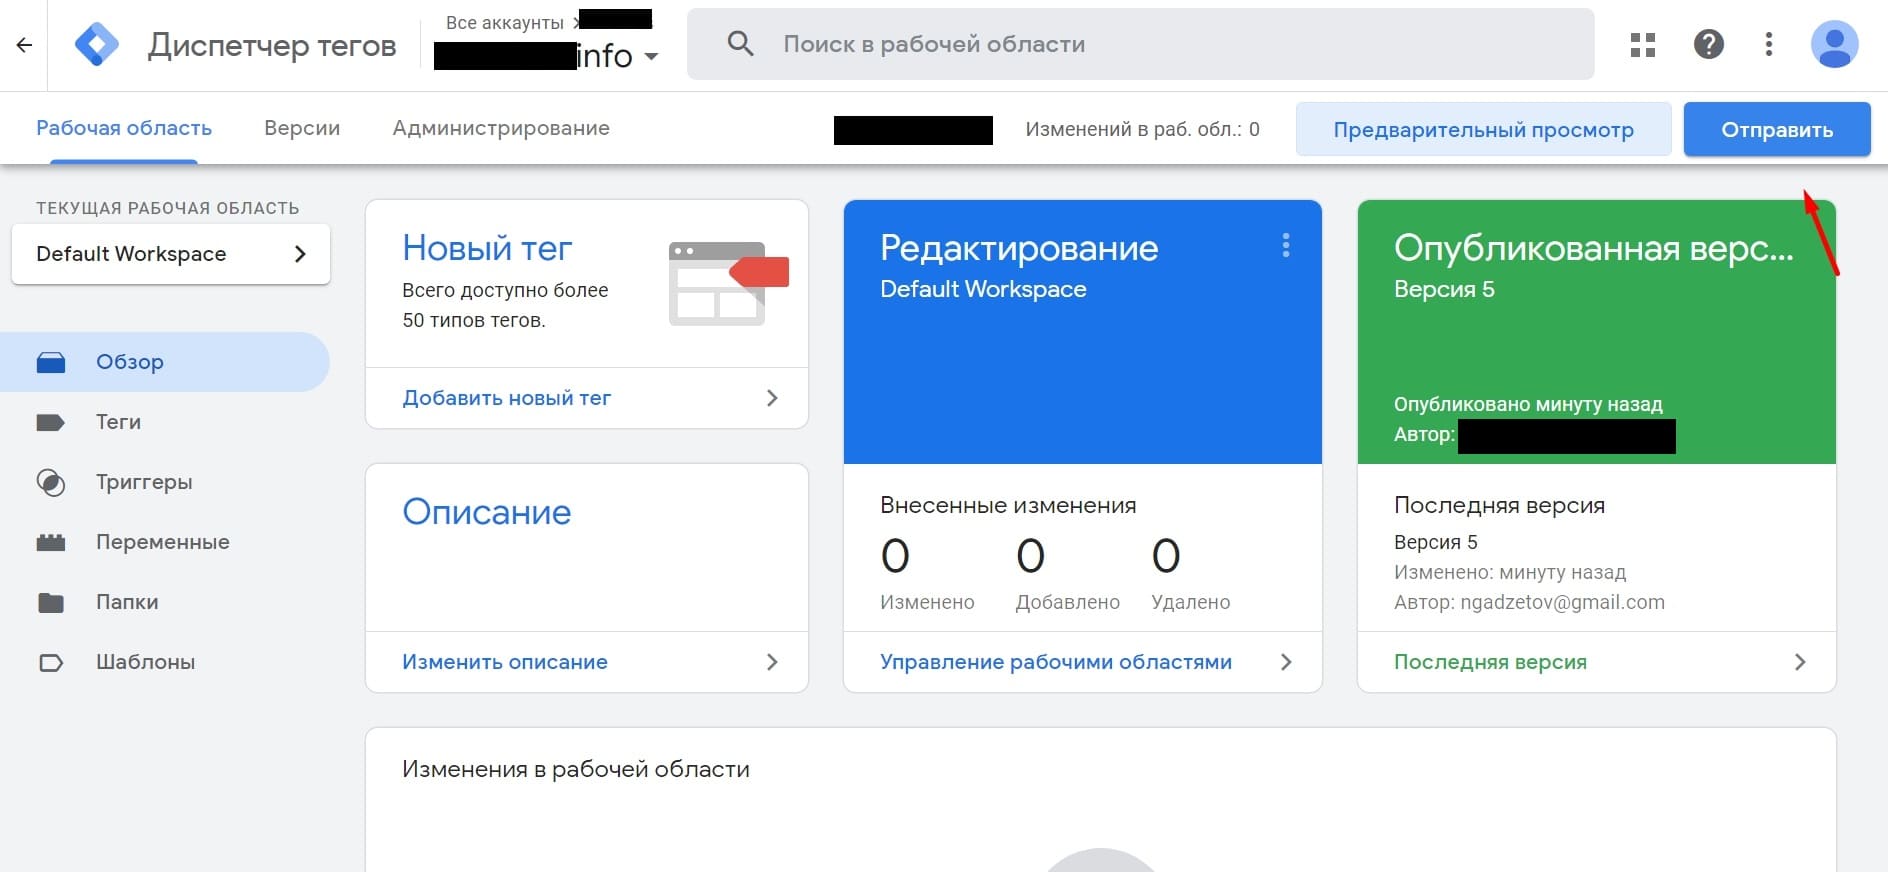This screenshot has width=1888, height=872.
Task: Click the new tag illustration
Action: point(728,284)
